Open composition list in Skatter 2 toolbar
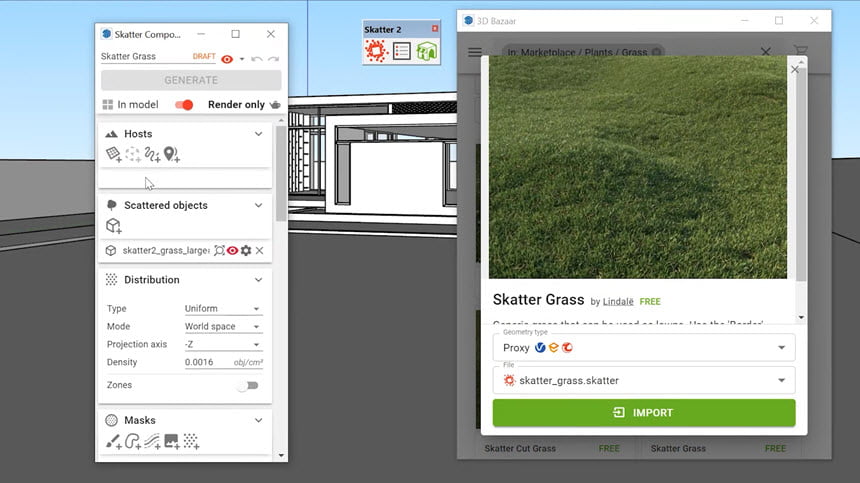Image resolution: width=860 pixels, height=483 pixels. [401, 51]
